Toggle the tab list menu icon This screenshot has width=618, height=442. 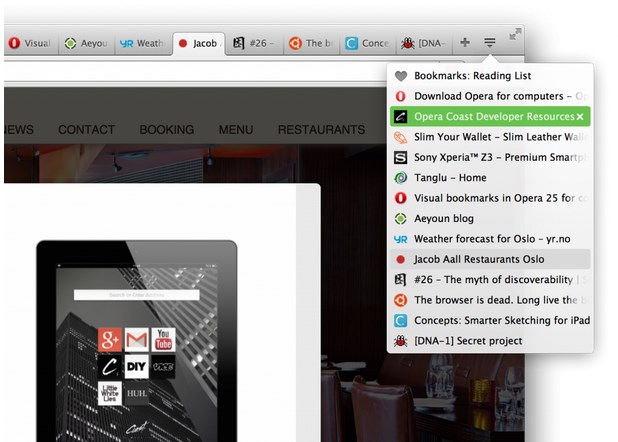tap(490, 42)
